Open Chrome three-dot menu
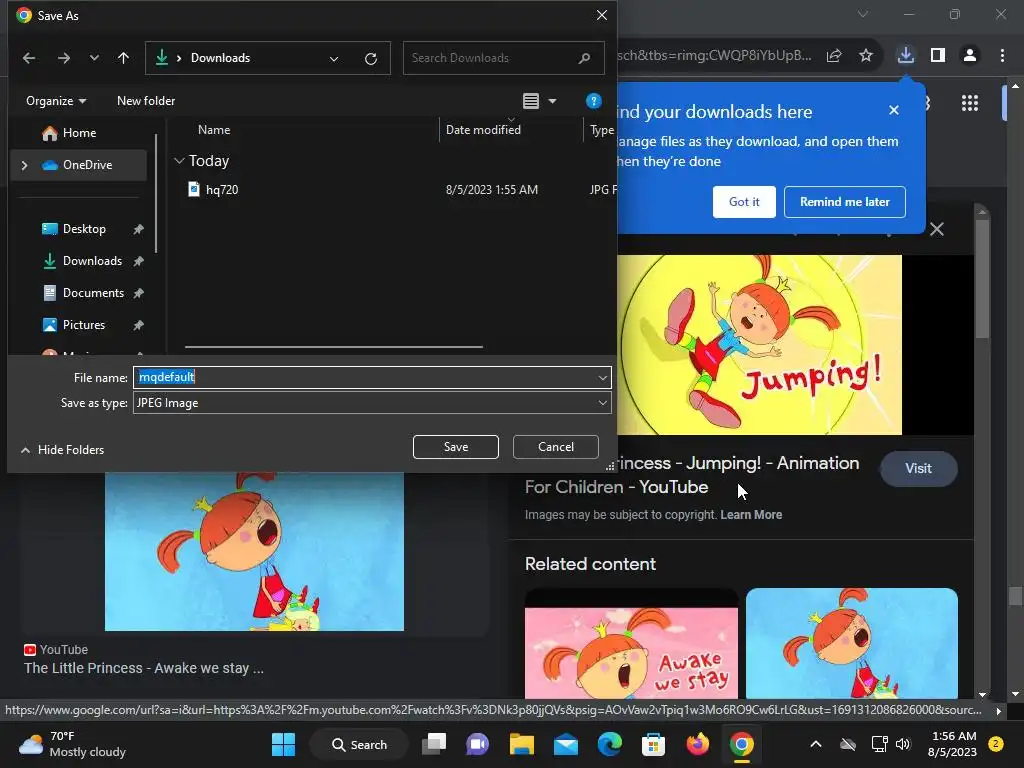 (1002, 56)
